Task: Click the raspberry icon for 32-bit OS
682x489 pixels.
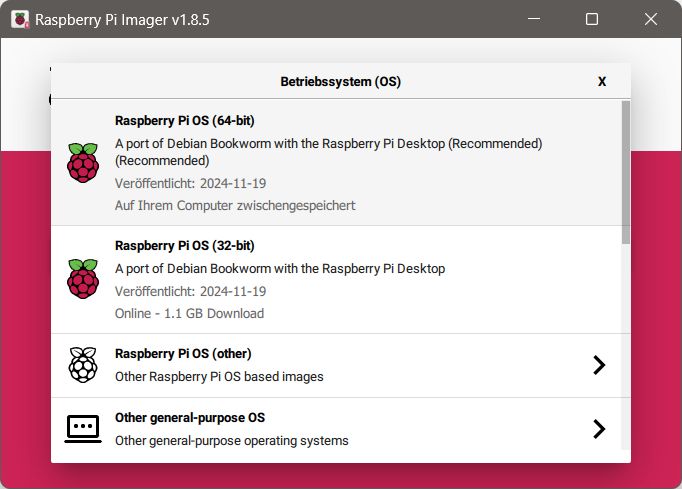Action: [83, 279]
